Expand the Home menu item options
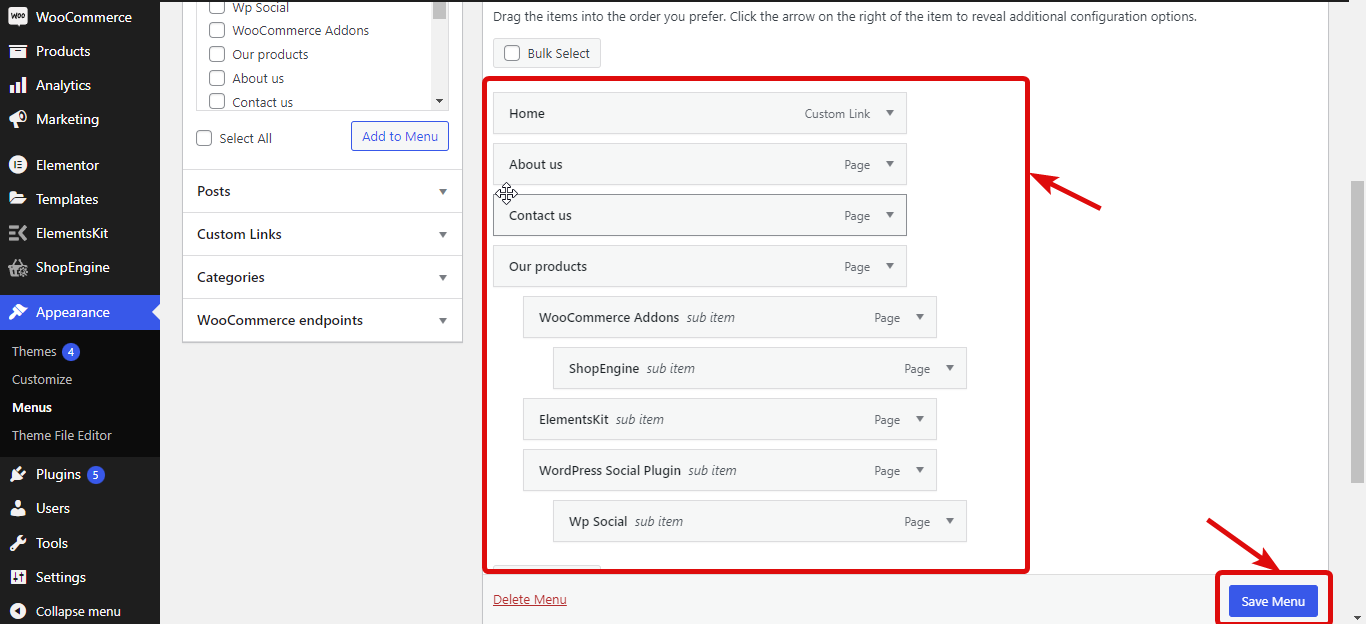Screen dimensions: 1366x624 point(890,113)
